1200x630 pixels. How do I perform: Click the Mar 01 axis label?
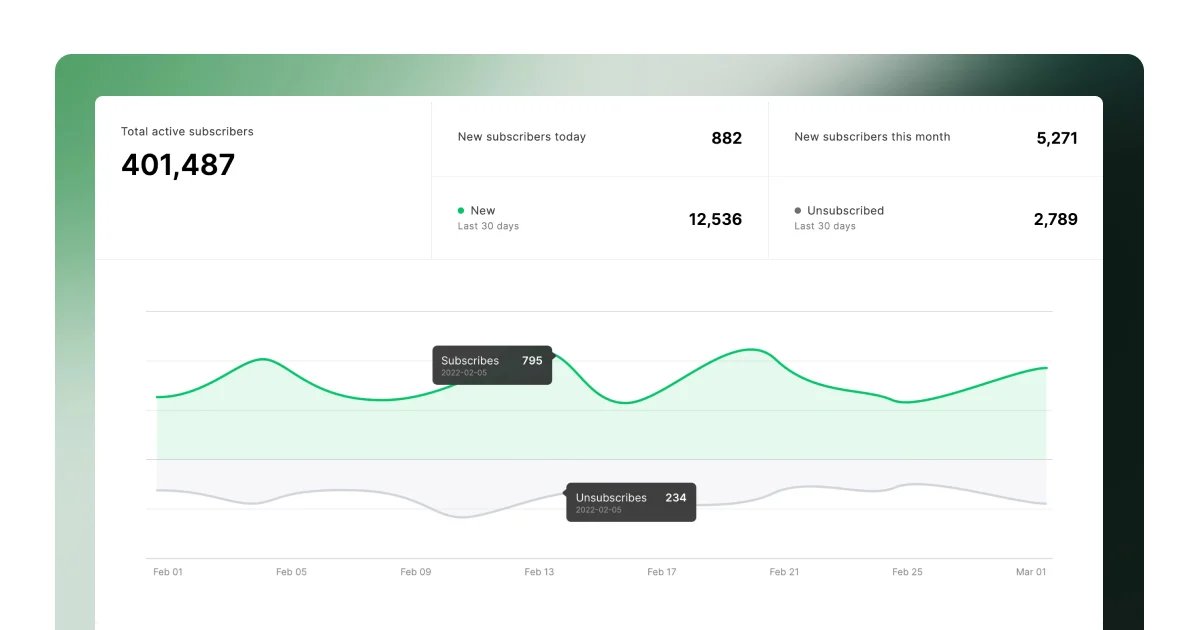[x=1031, y=572]
